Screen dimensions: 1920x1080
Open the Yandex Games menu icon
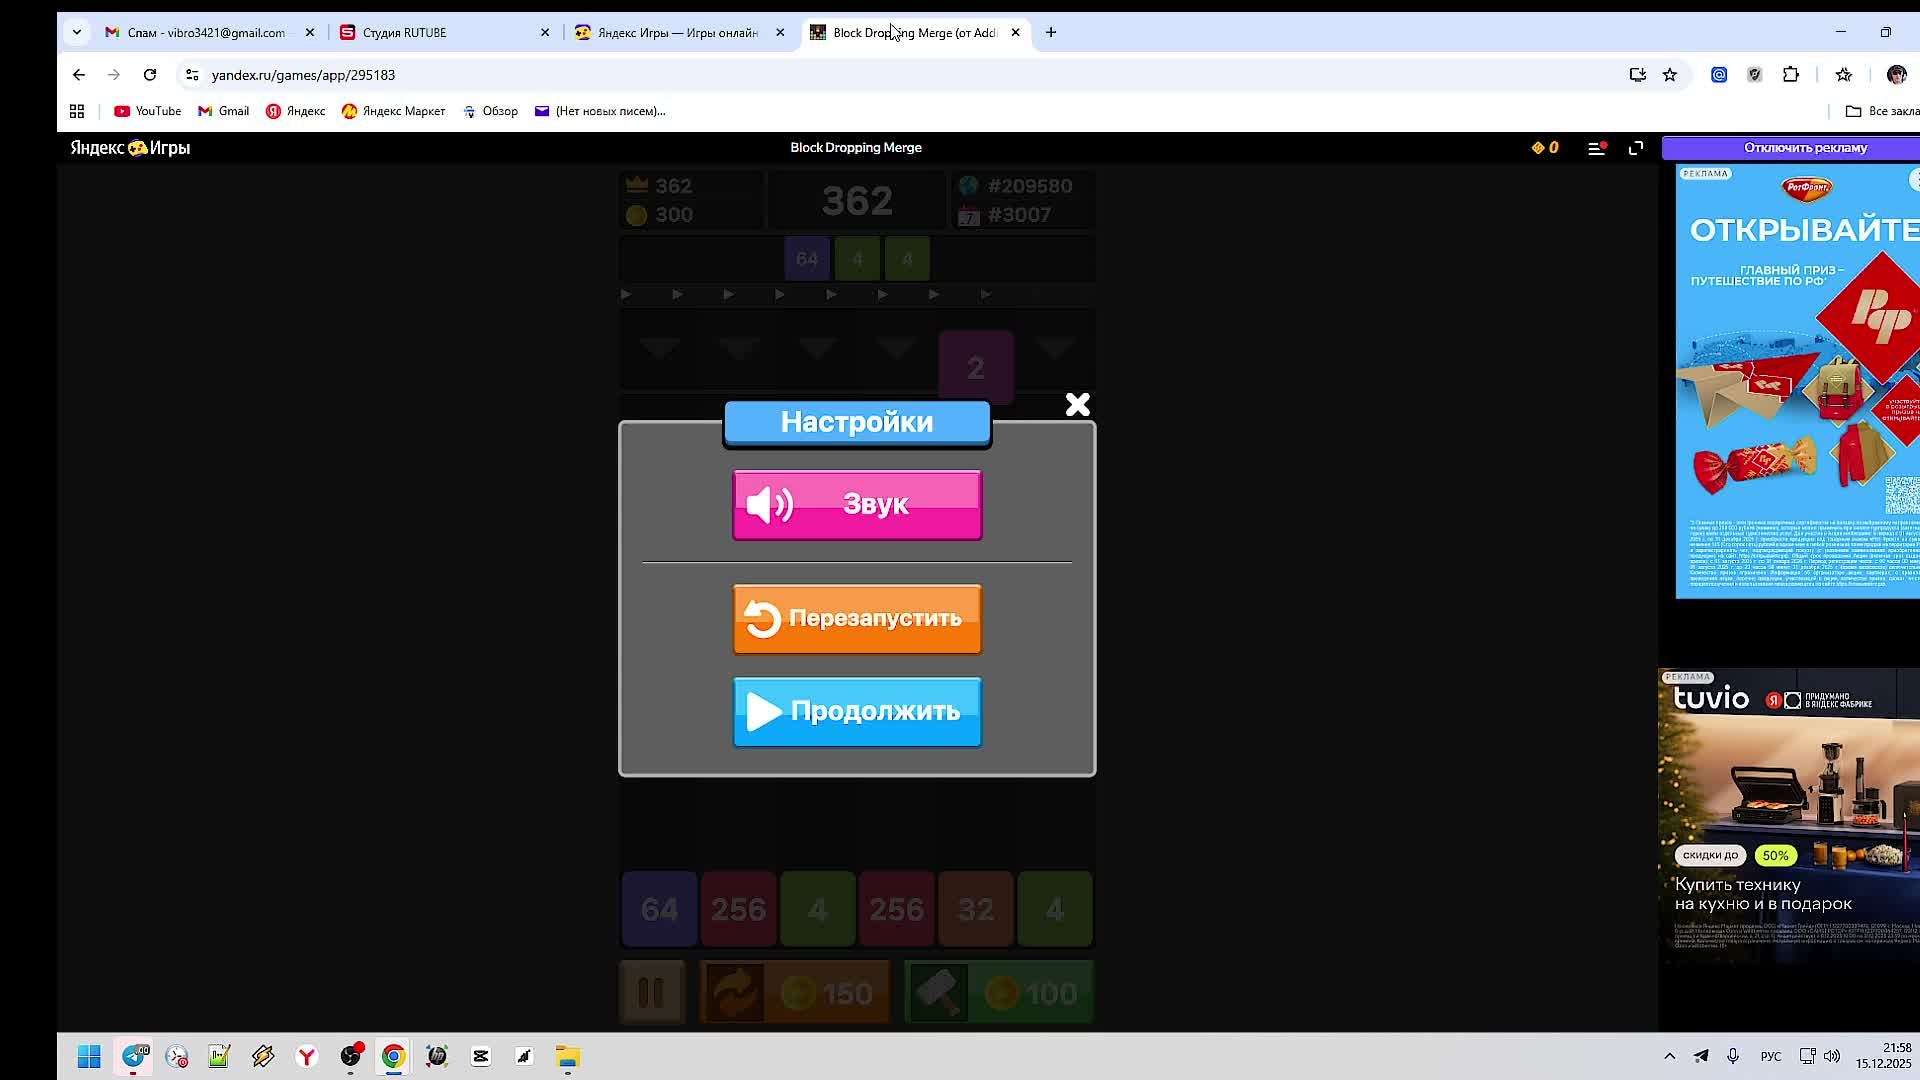tap(1596, 148)
